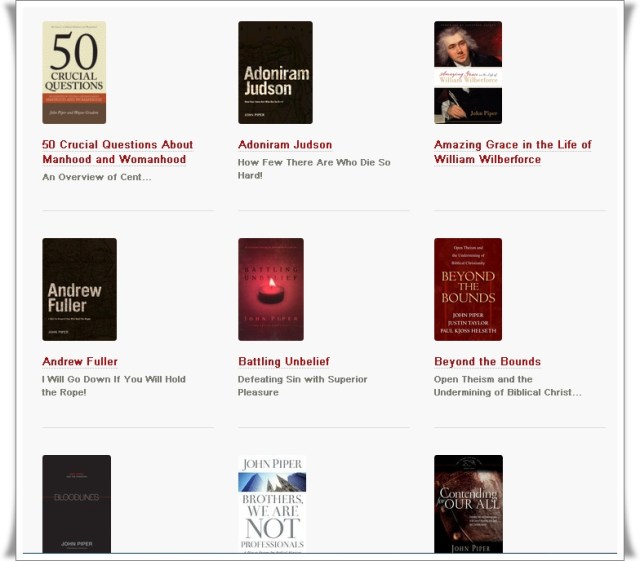
Task: Click the I Will Go Down subtitle text
Action: pos(114,385)
